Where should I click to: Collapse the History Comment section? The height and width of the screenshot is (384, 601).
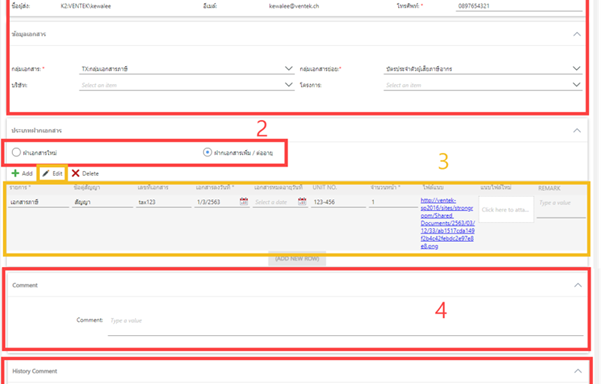point(578,371)
